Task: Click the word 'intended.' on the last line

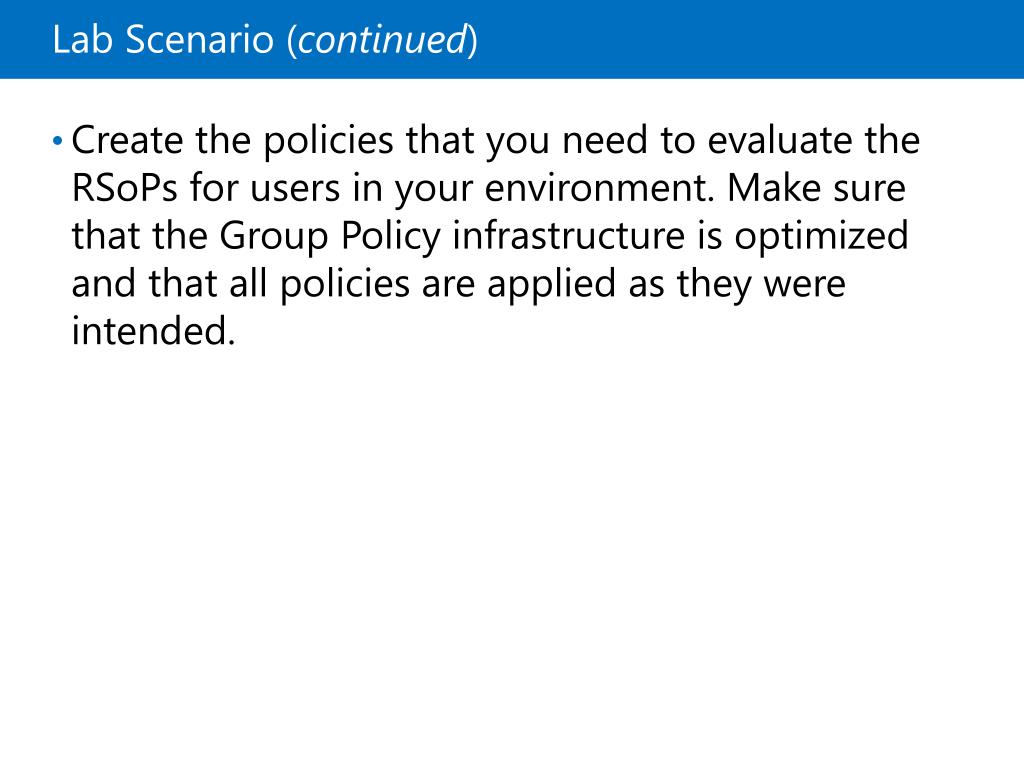Action: (x=153, y=330)
